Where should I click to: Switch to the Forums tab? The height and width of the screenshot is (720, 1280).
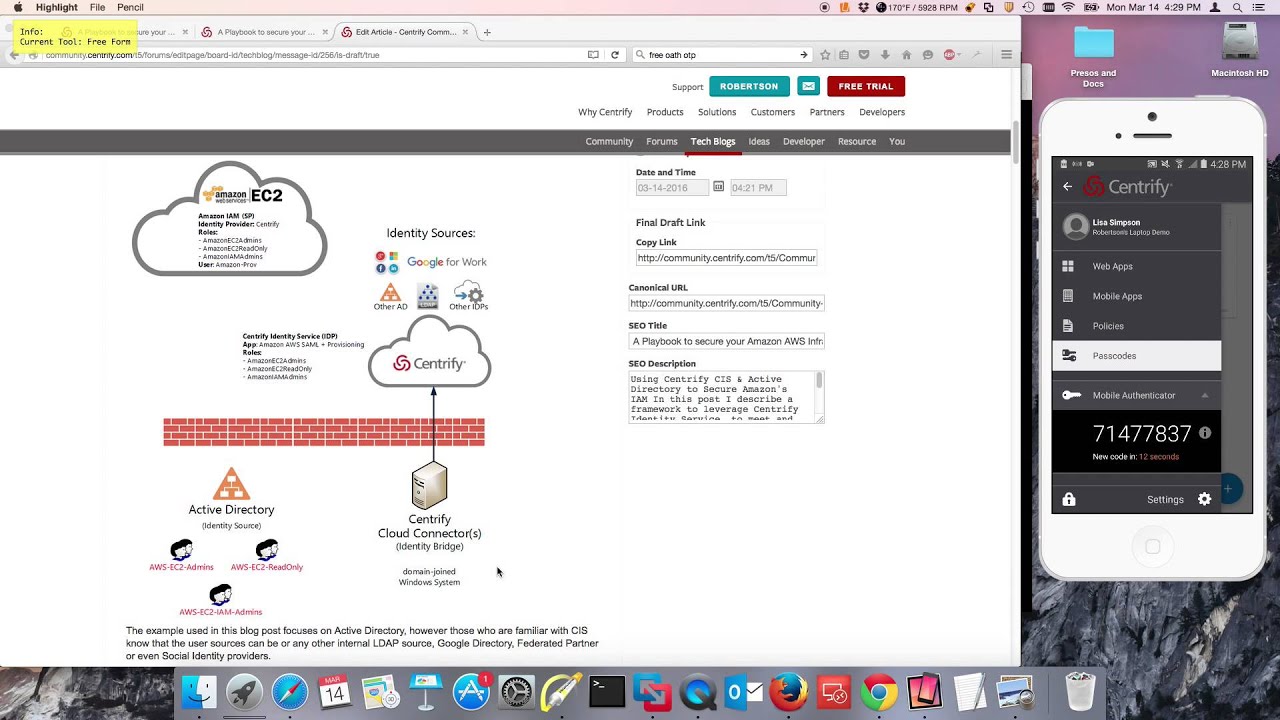[662, 142]
